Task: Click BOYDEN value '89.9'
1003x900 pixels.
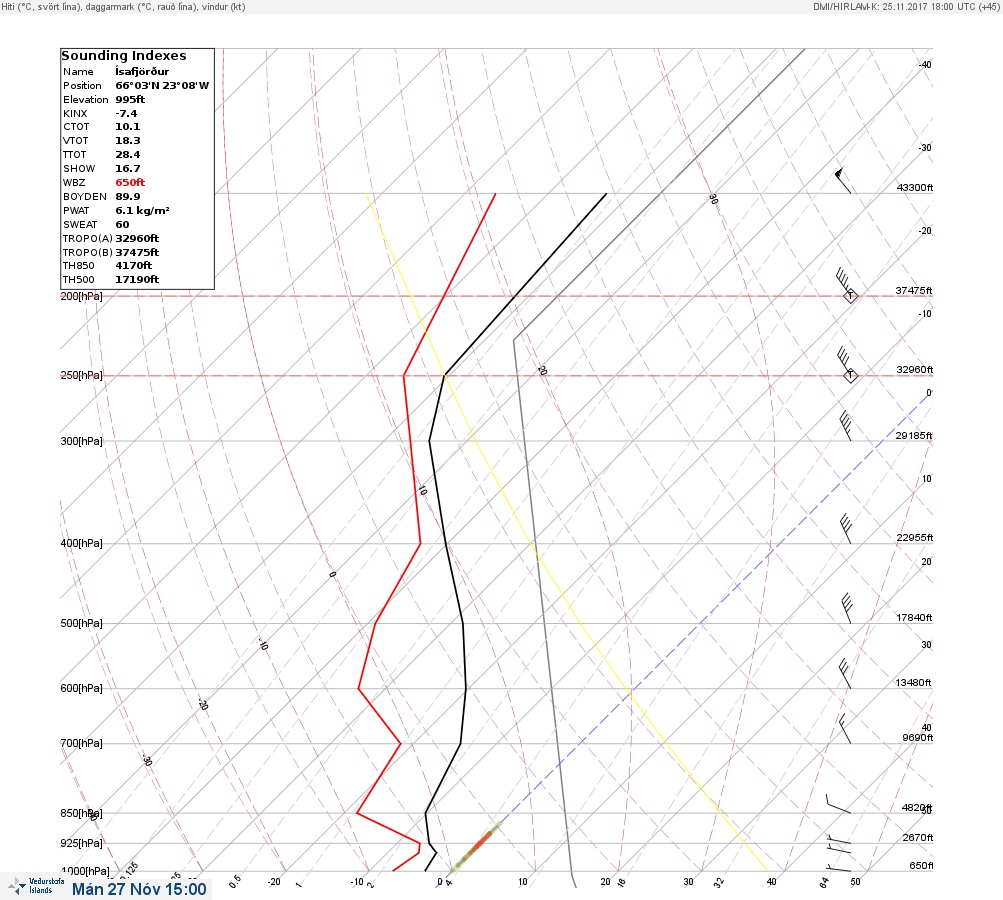Action: [127, 197]
